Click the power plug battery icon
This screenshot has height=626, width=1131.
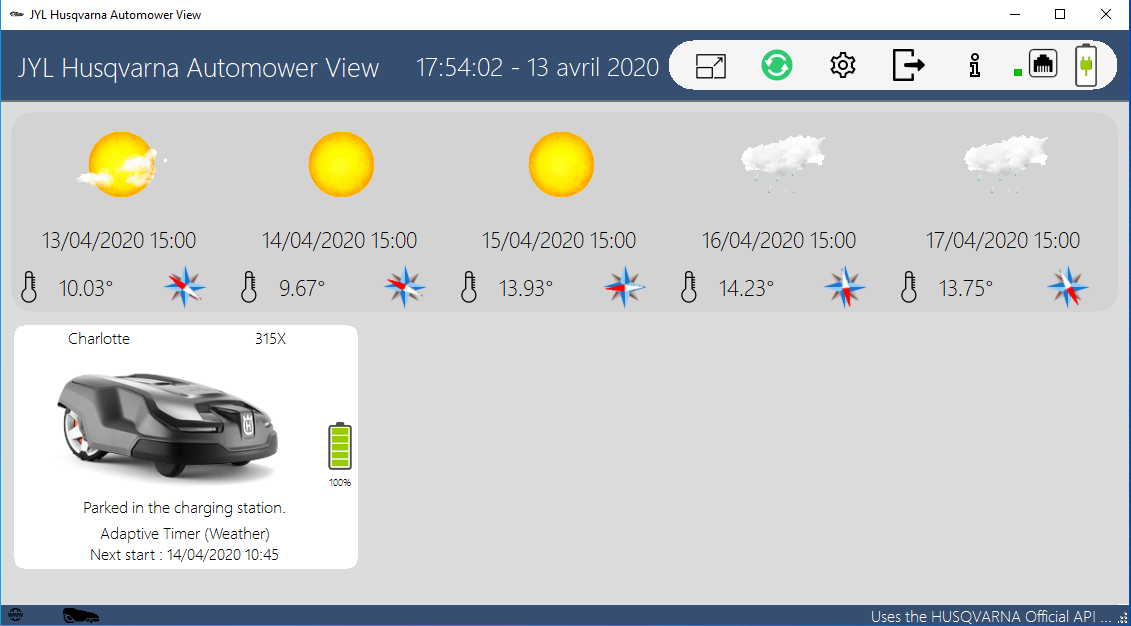click(x=1086, y=65)
